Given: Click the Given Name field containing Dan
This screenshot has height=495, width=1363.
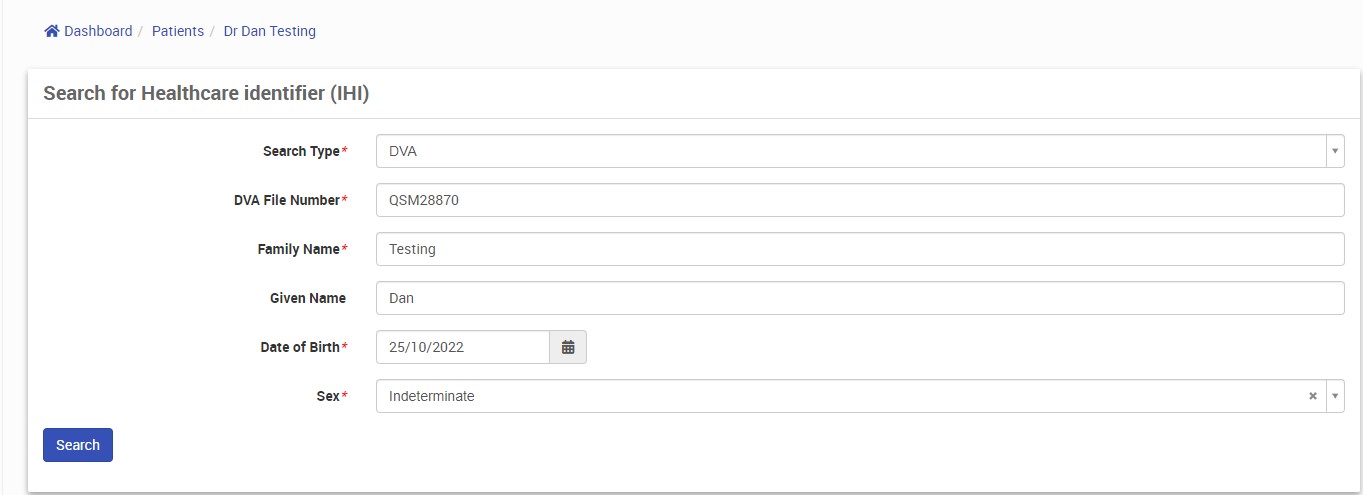Looking at the screenshot, I should [860, 298].
